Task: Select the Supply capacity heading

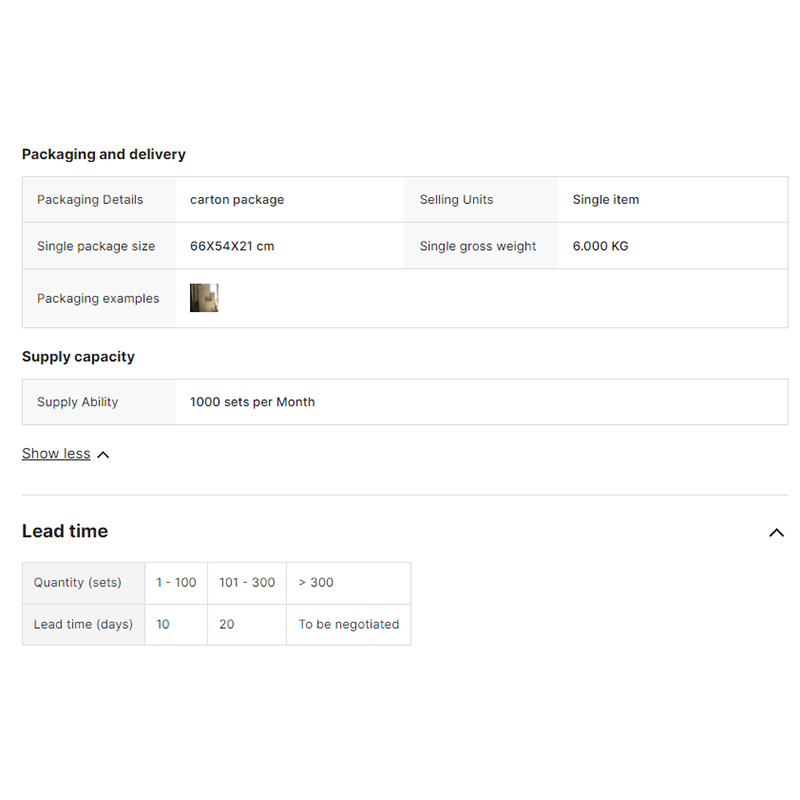Action: (78, 357)
